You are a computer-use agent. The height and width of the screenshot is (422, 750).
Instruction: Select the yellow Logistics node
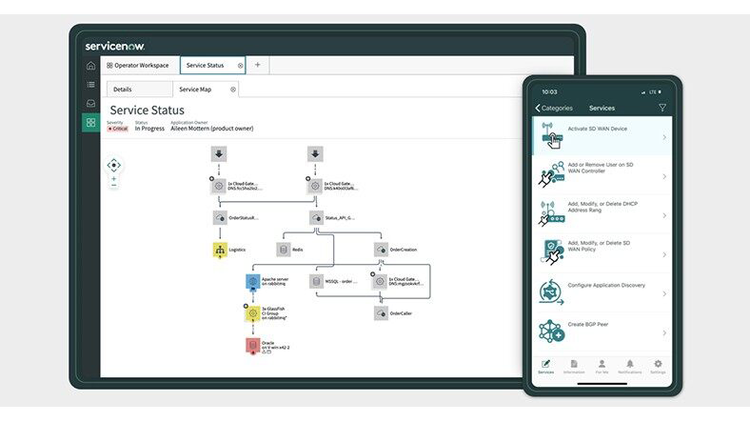point(220,250)
